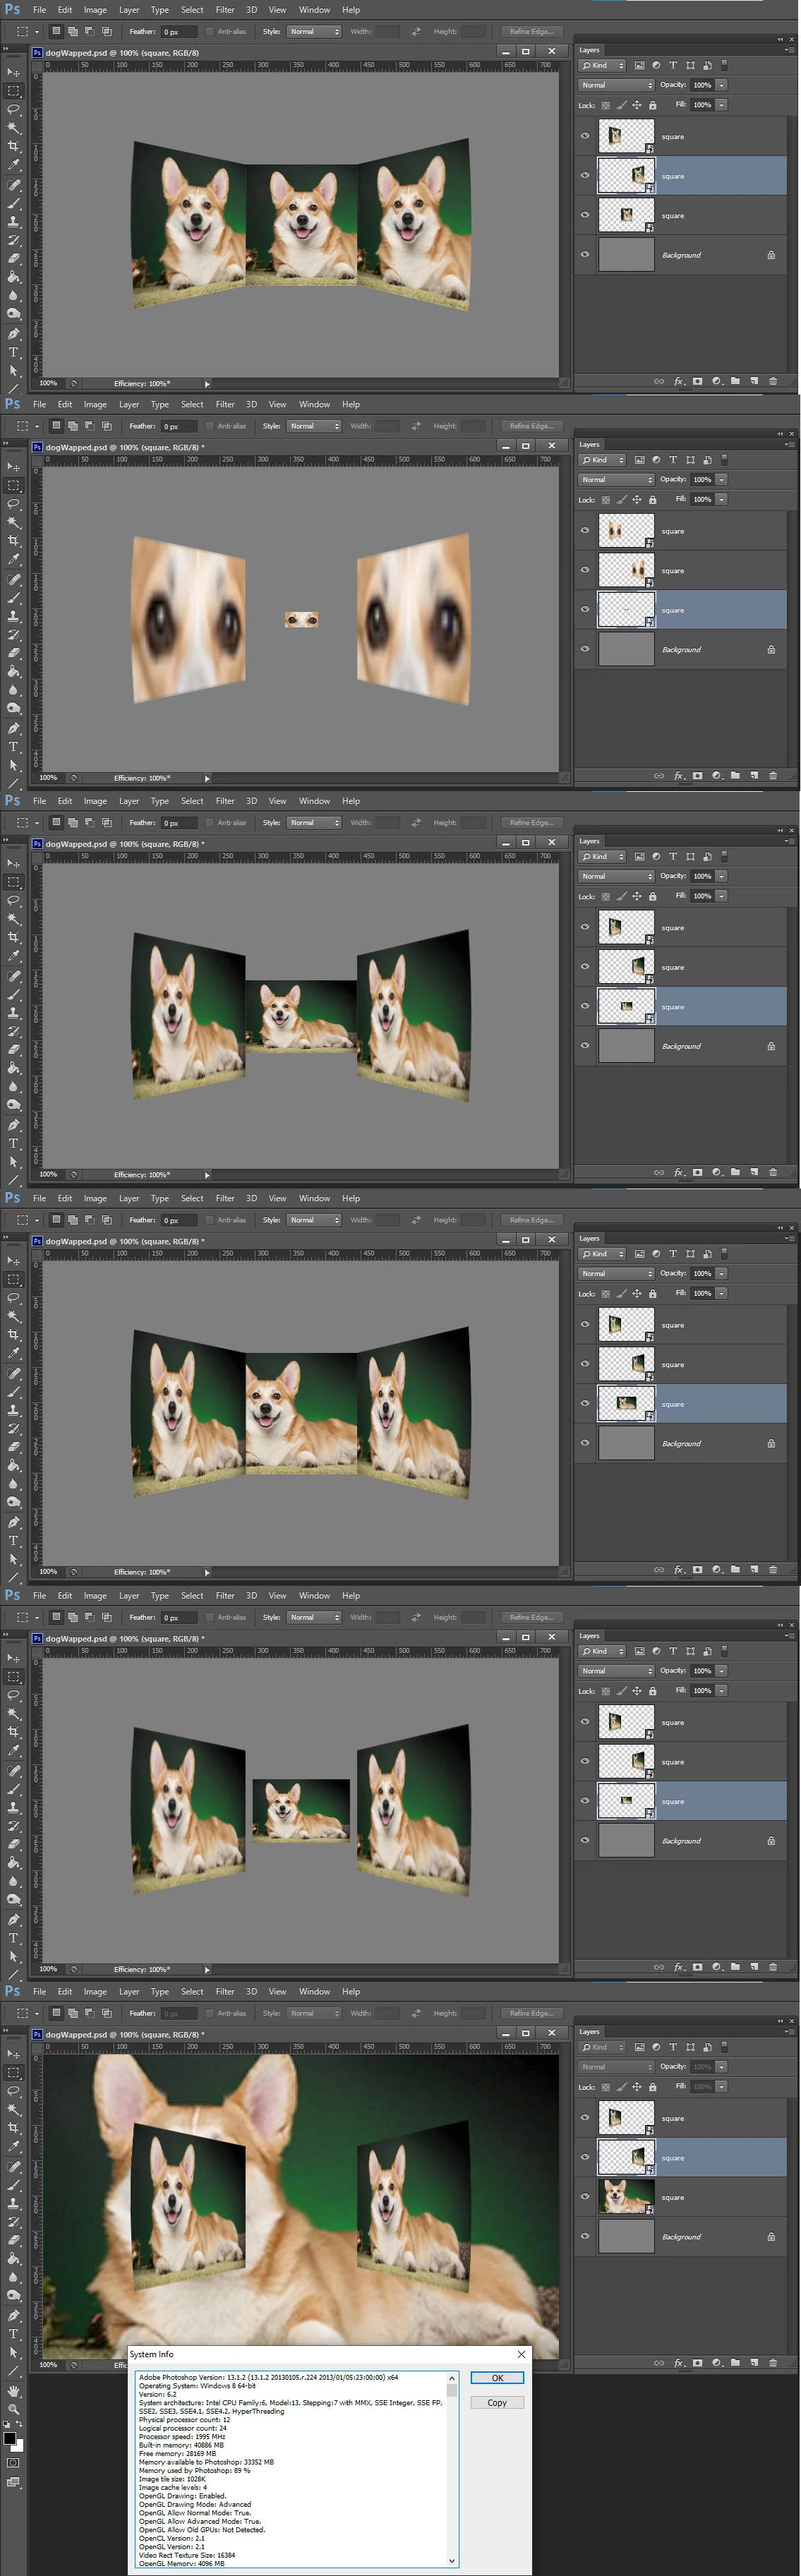The height and width of the screenshot is (2576, 801).
Task: Select Path Selection arrow in System Info window
Action: (13, 2352)
